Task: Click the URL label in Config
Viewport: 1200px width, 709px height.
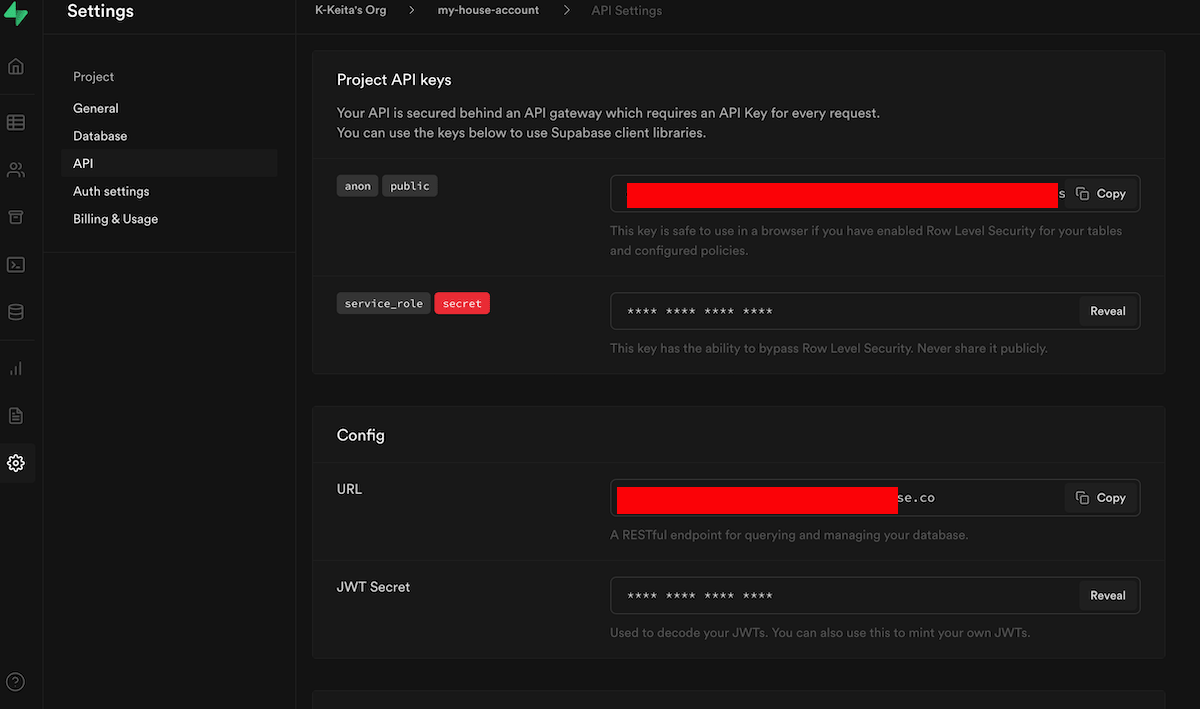Action: coord(349,489)
